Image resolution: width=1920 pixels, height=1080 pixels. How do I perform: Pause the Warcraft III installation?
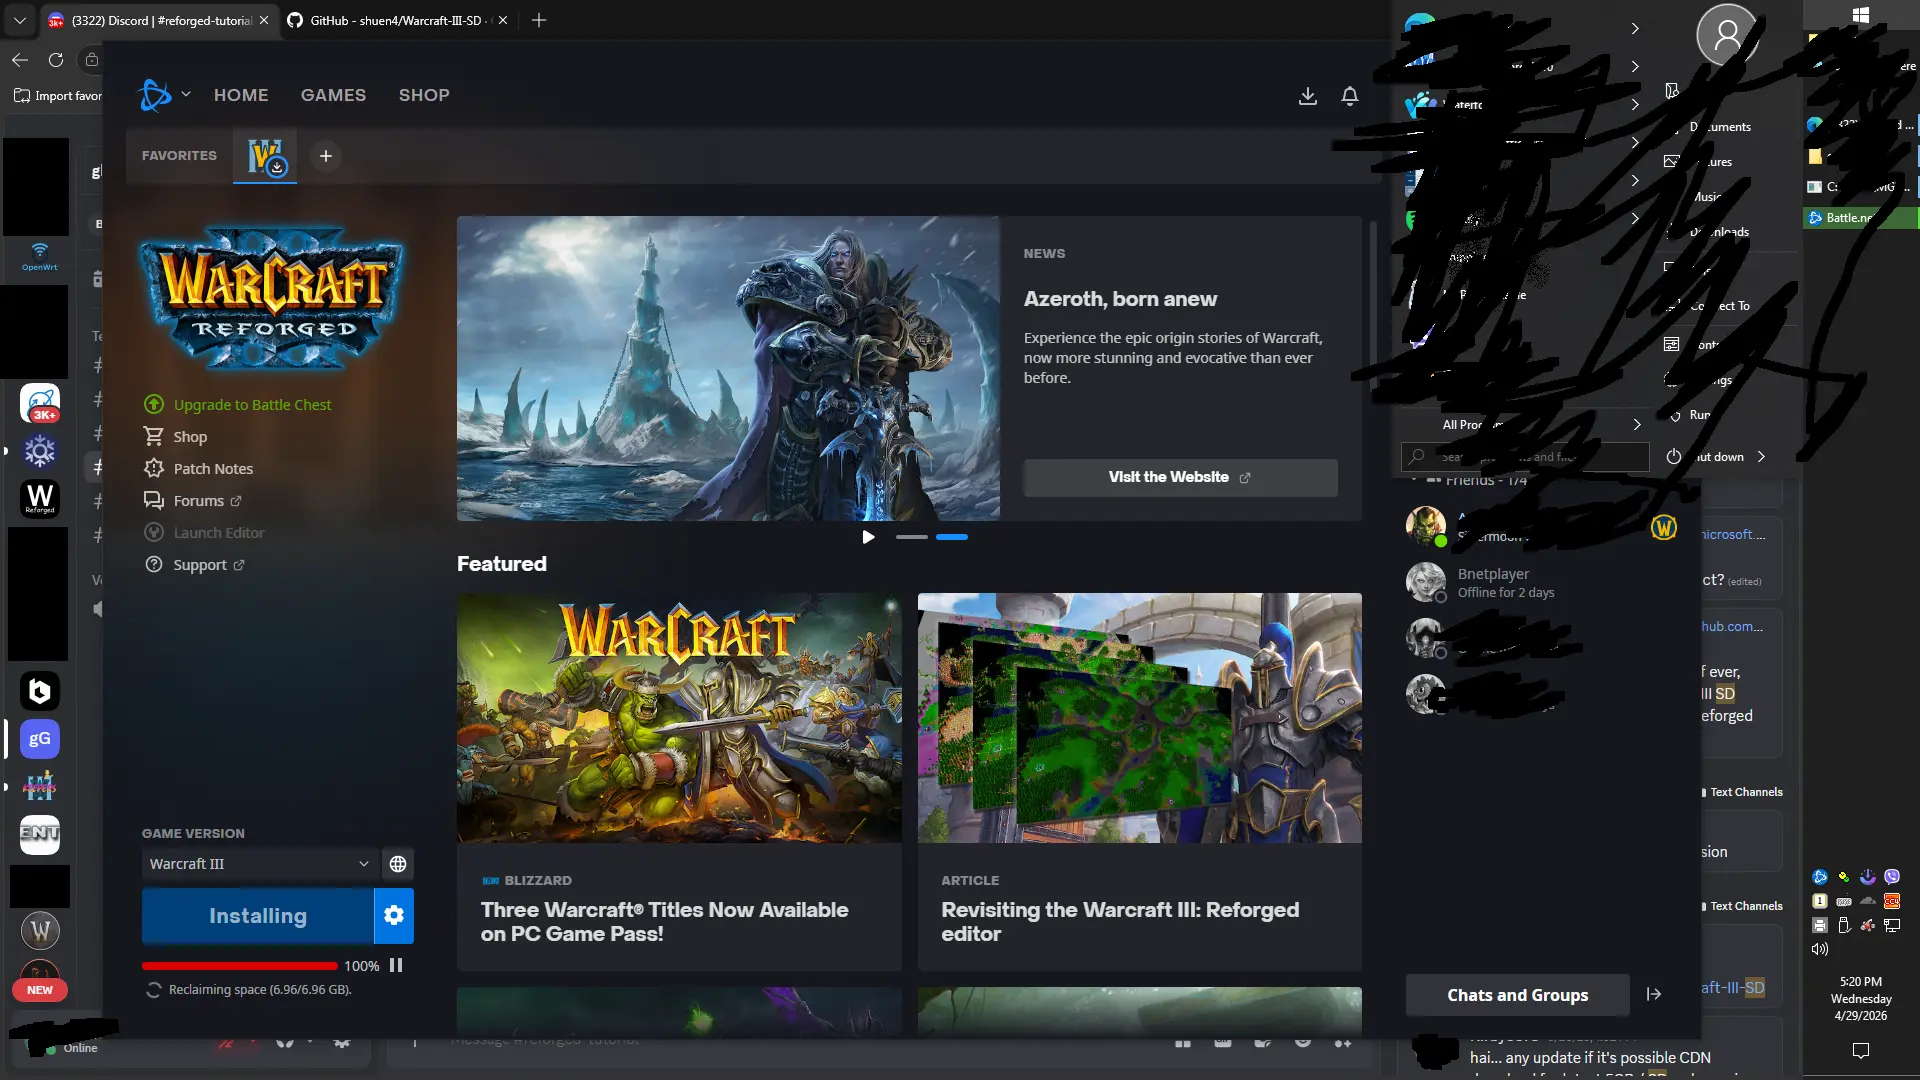(x=396, y=965)
